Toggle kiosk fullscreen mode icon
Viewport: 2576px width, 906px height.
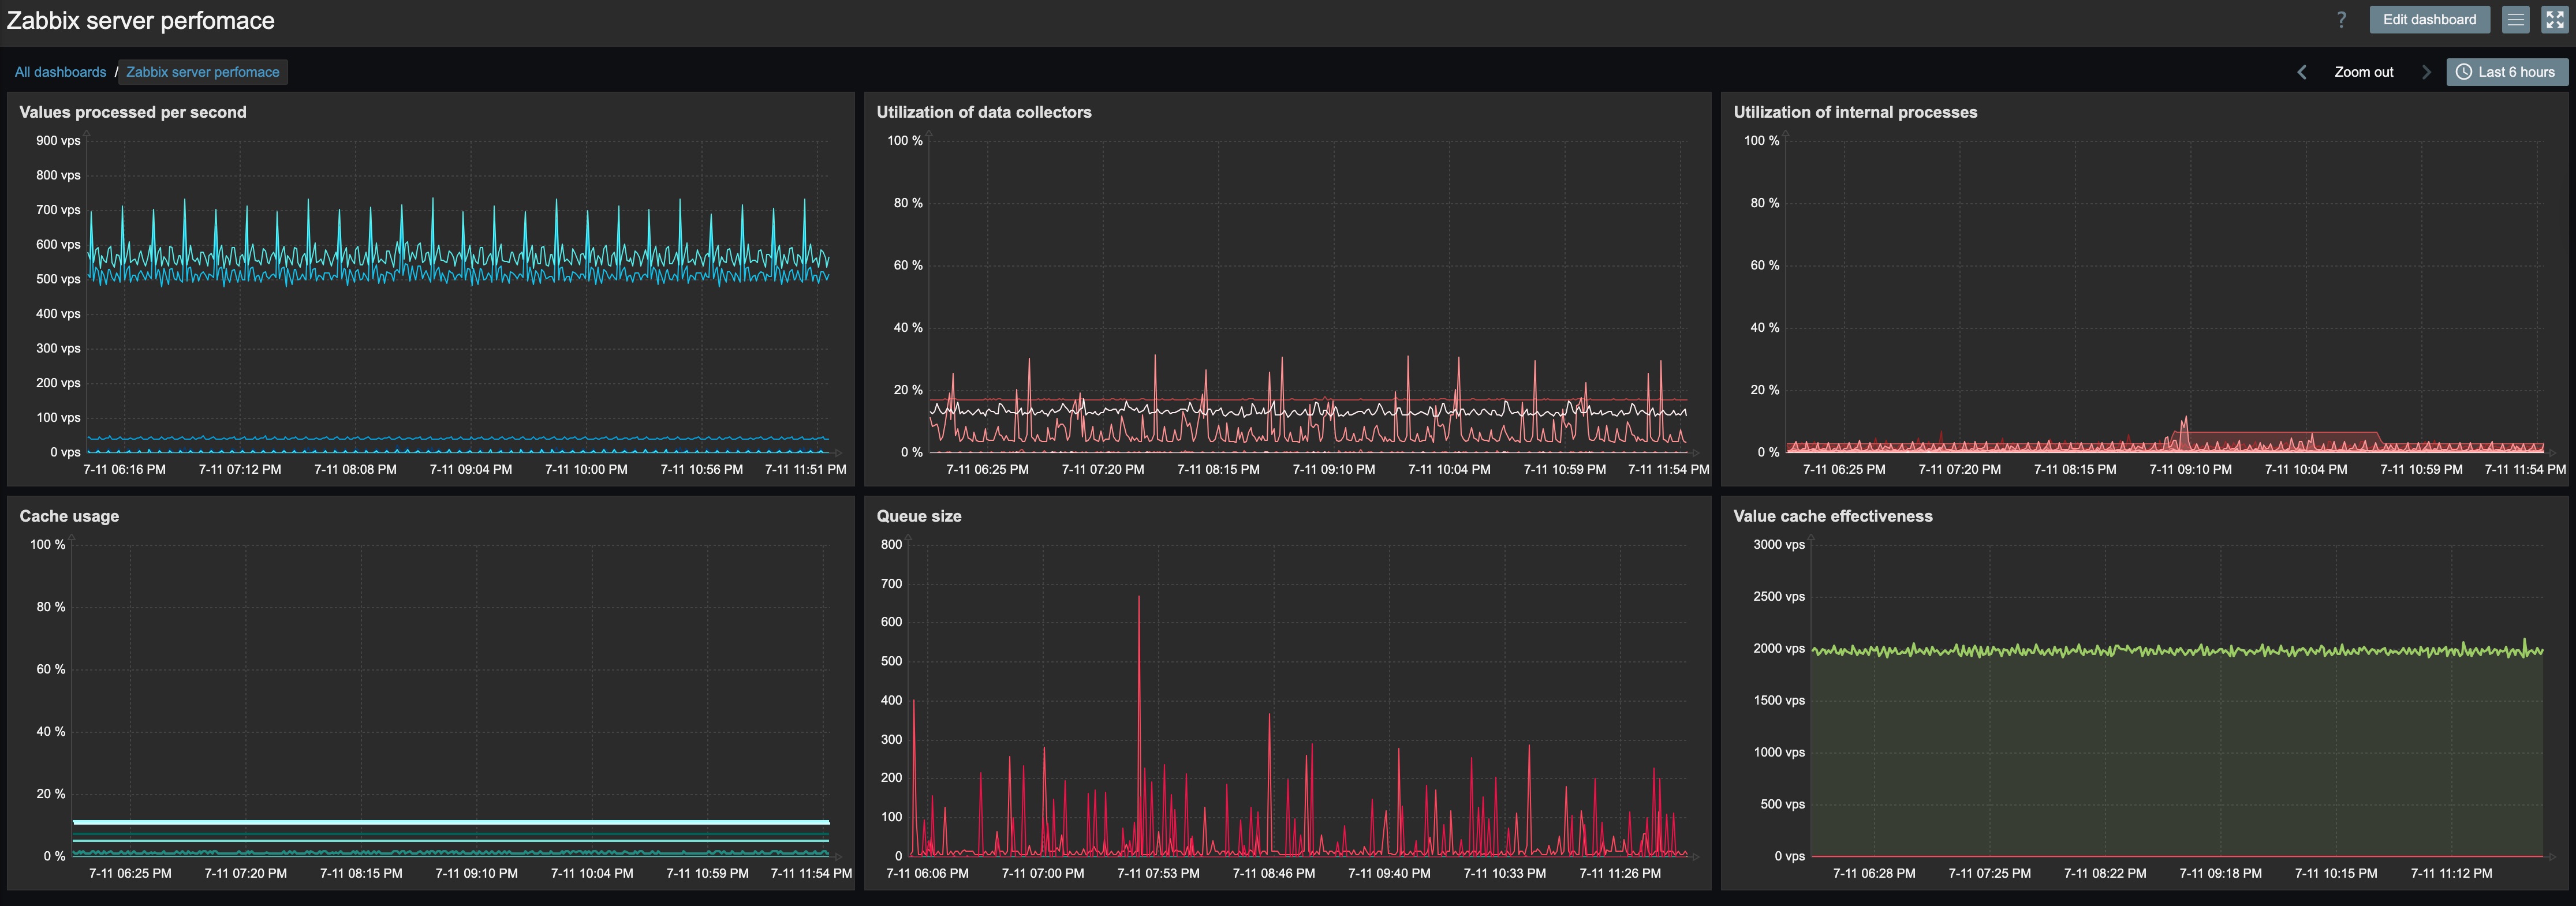tap(2555, 19)
